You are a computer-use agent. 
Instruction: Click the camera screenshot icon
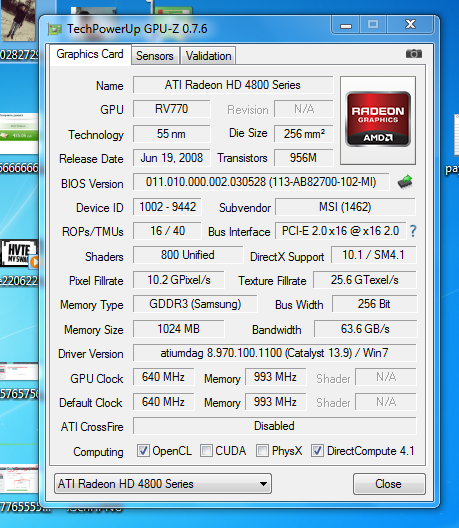(x=414, y=54)
